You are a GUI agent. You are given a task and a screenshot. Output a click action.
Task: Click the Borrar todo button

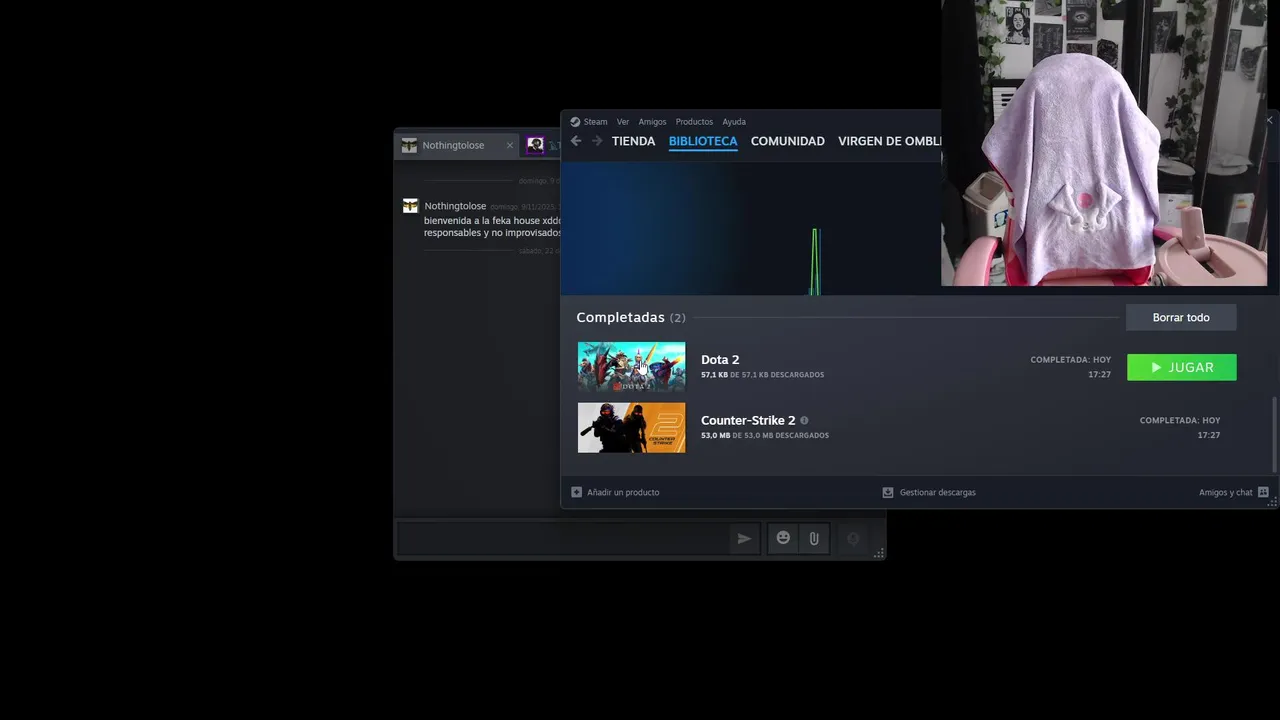[x=1181, y=317]
